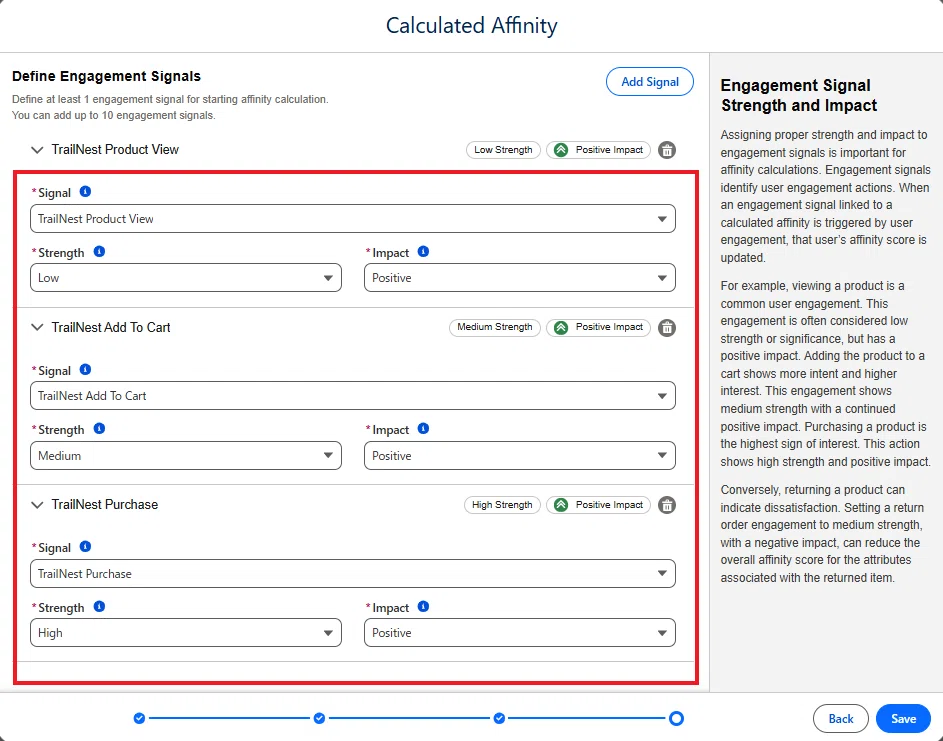Screen dimensions: 943x741
Task: Jump to first completed progress step
Action: coord(140,718)
